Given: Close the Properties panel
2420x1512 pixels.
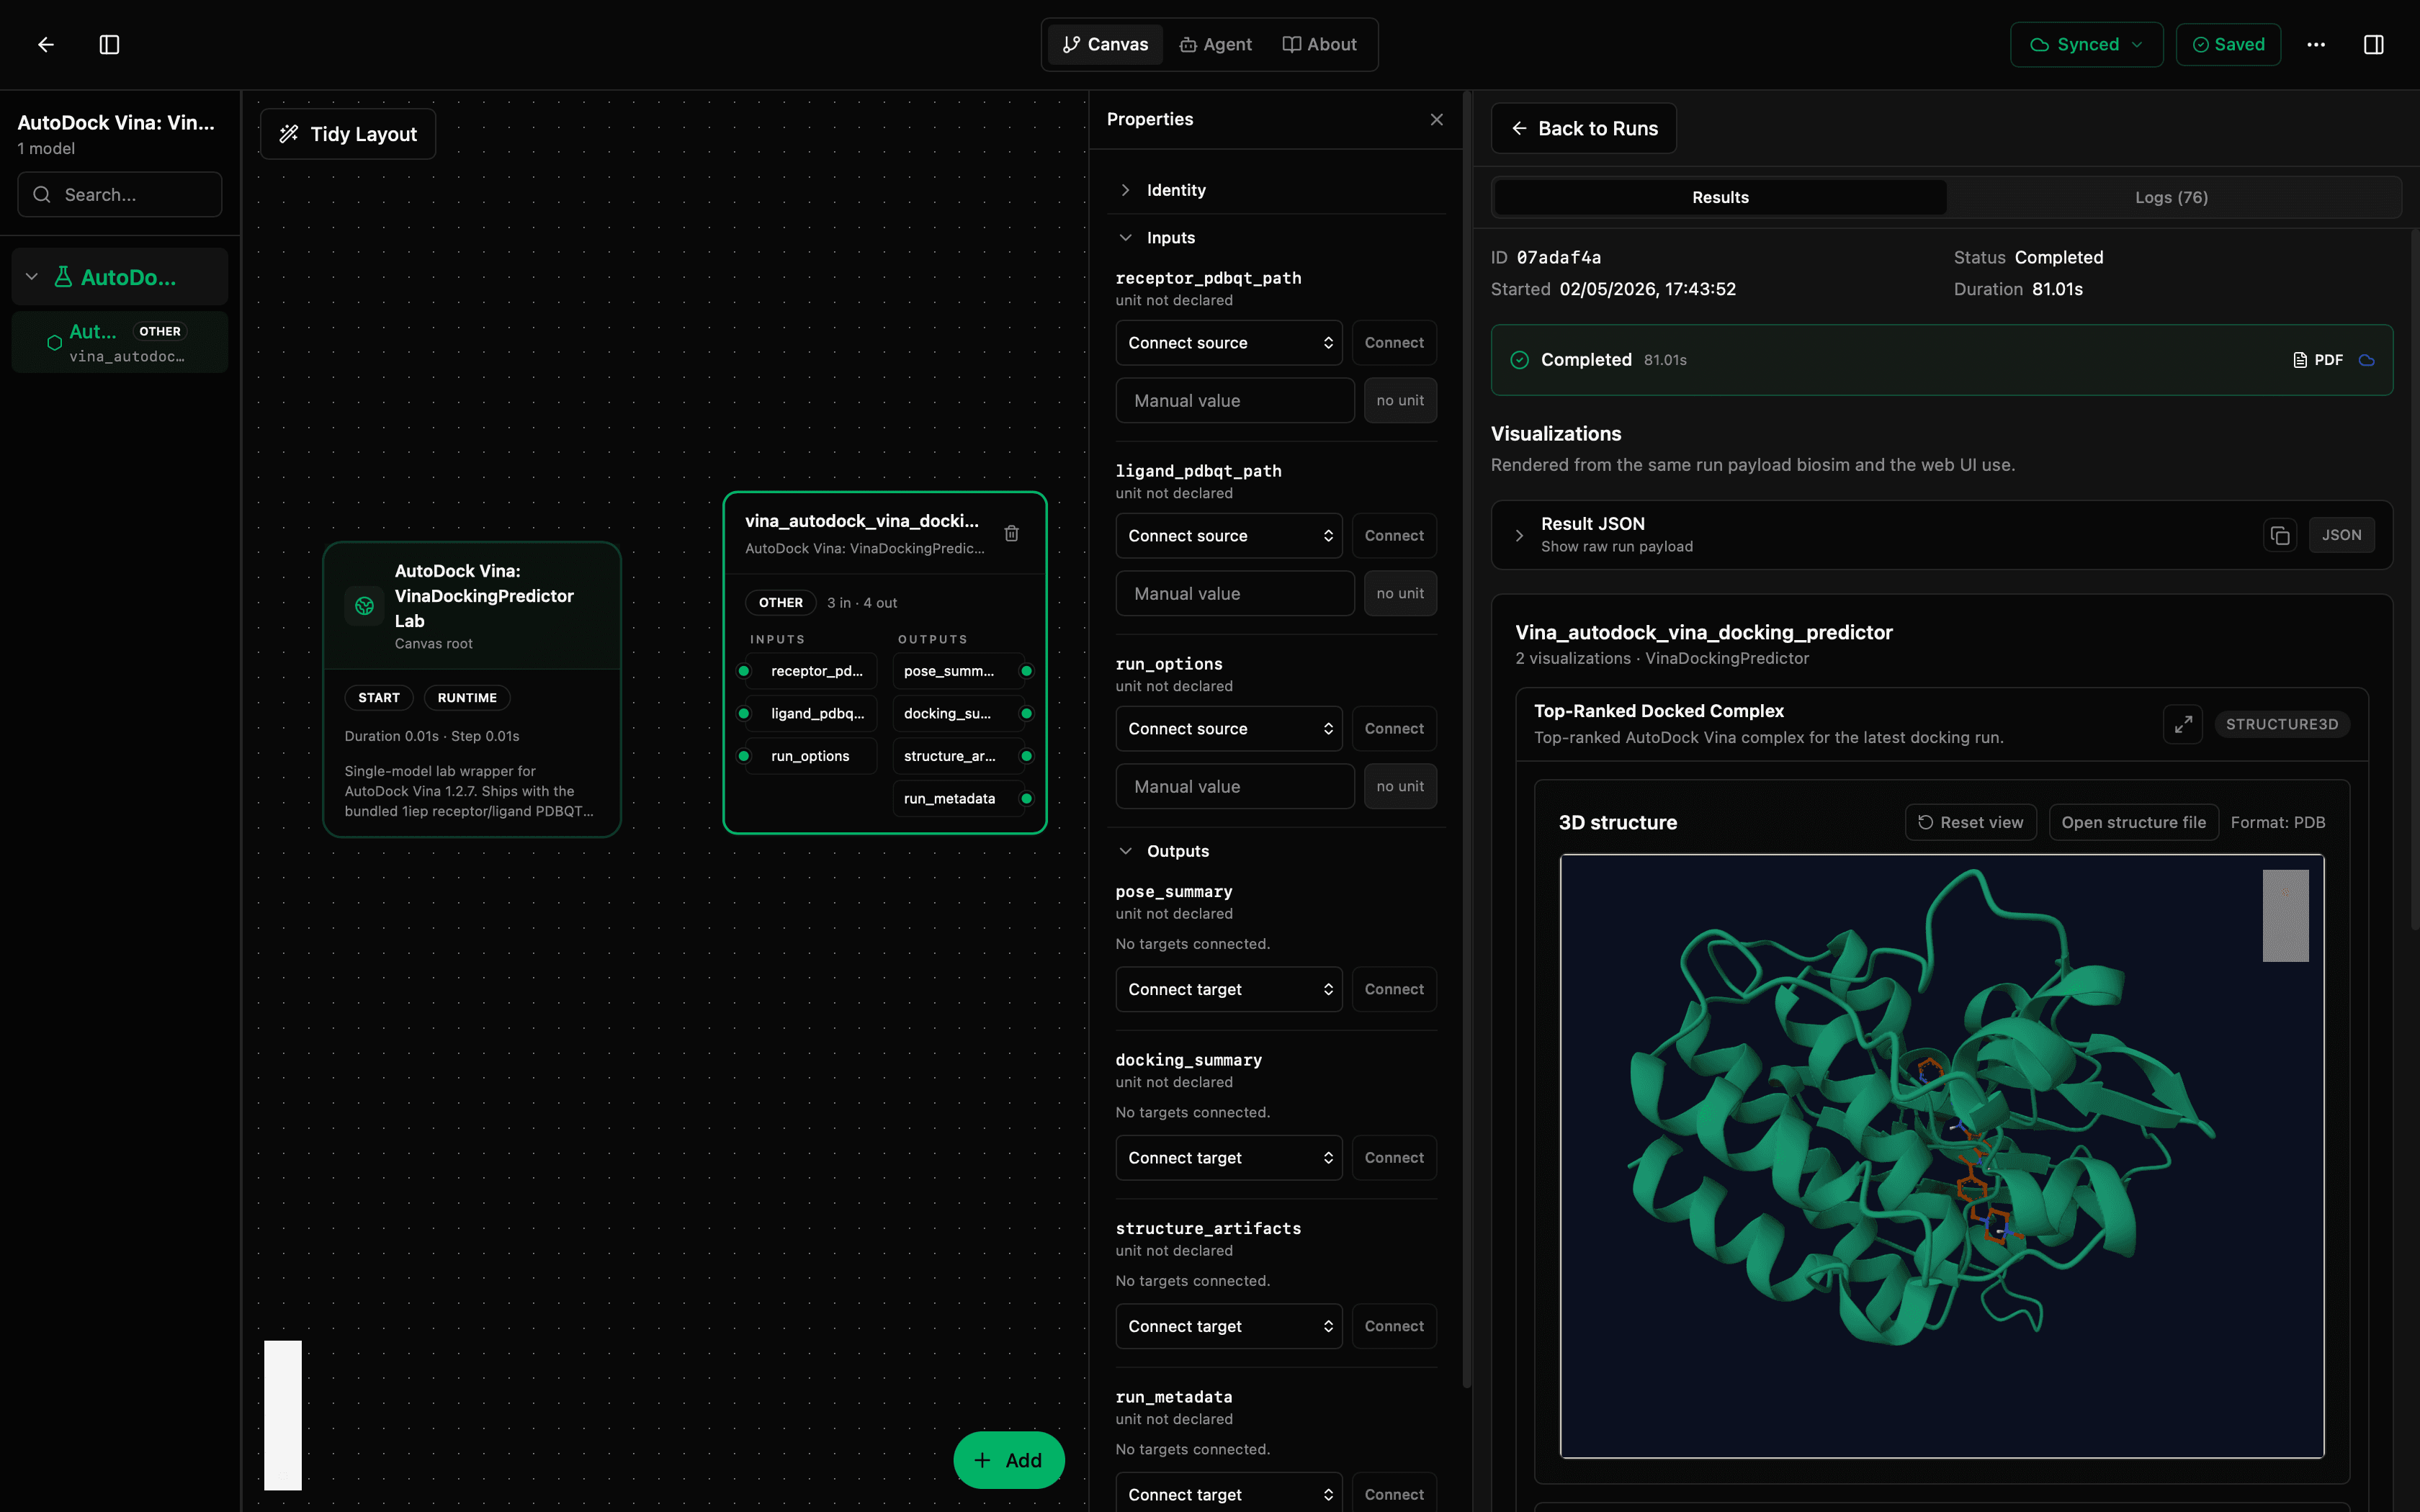Looking at the screenshot, I should click(x=1437, y=119).
